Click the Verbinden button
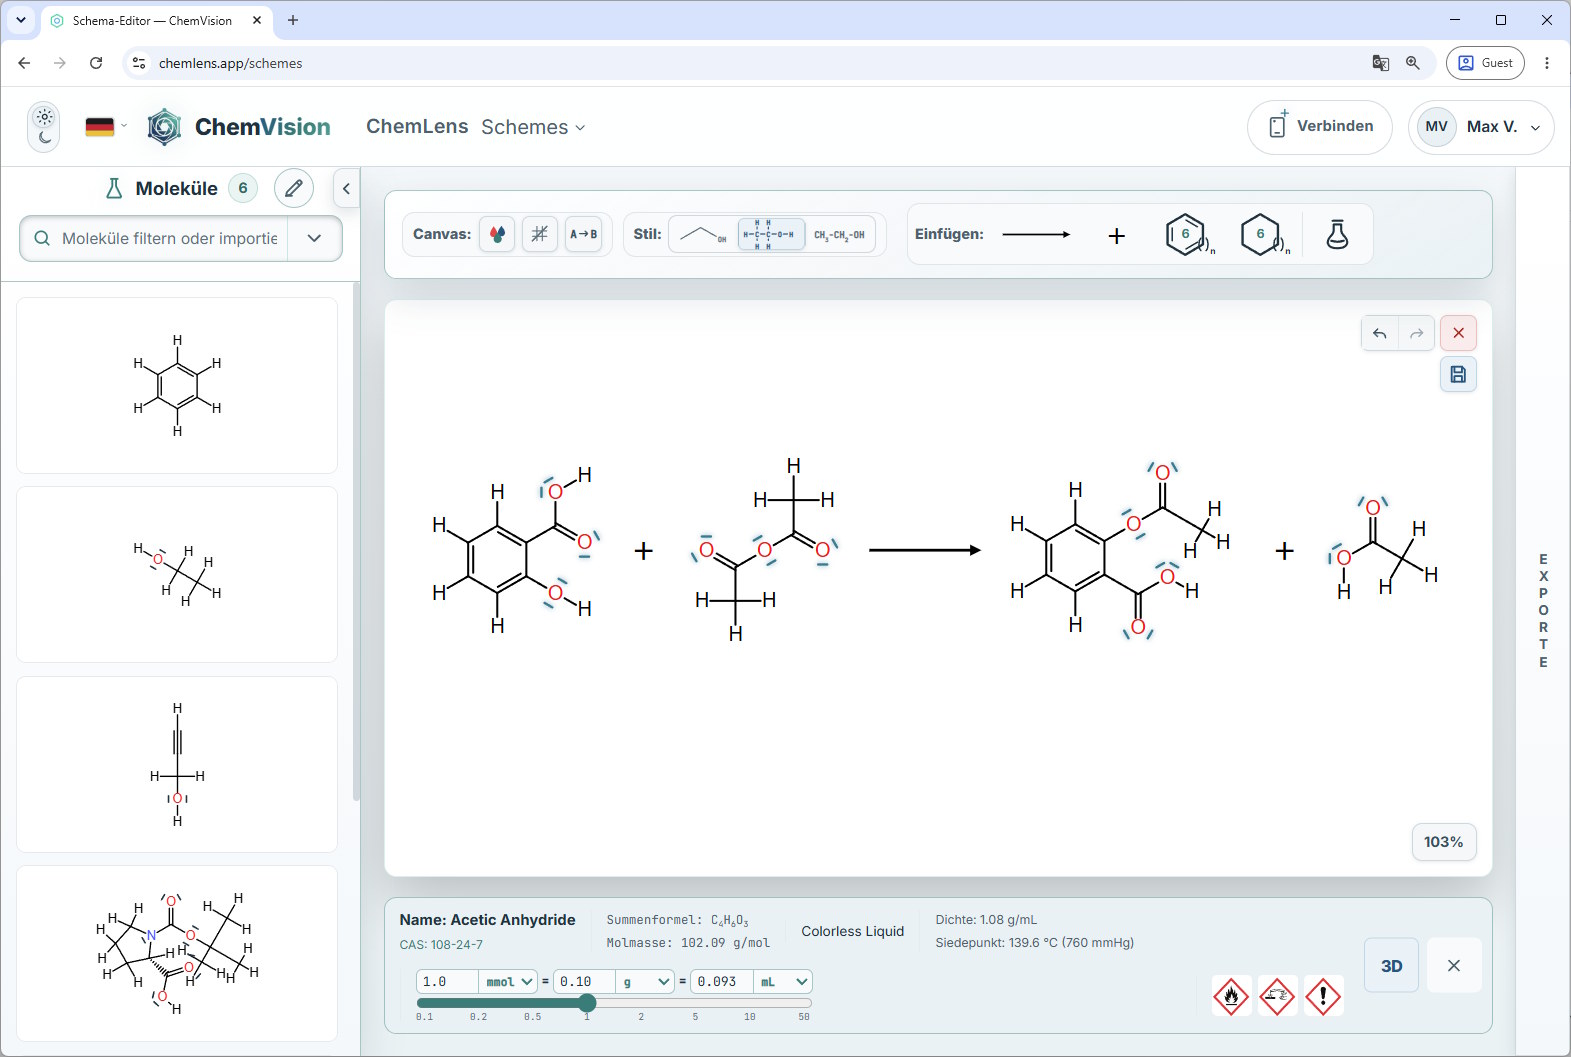The width and height of the screenshot is (1571, 1057). 1320,127
